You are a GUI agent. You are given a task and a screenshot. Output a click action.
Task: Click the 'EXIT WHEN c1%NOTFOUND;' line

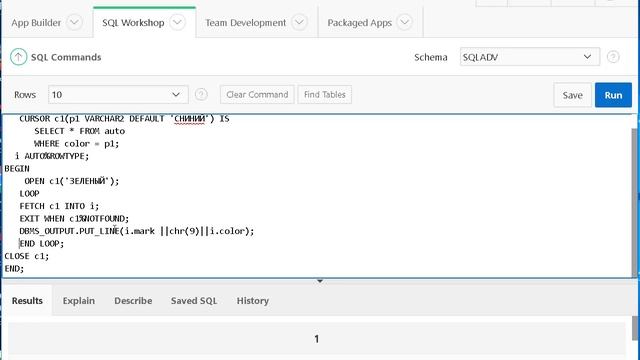pos(74,219)
